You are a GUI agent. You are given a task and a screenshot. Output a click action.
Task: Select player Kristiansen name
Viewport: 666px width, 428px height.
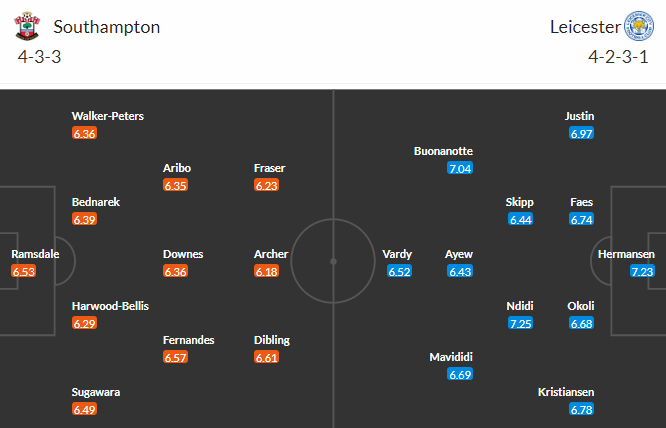click(566, 392)
